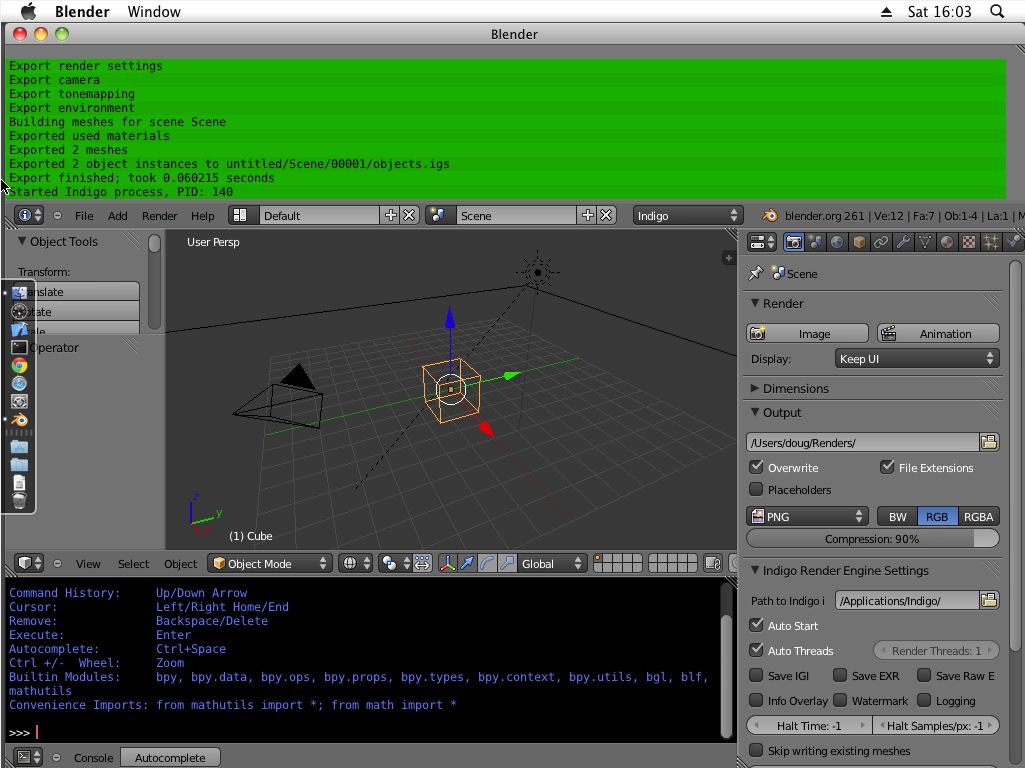Image resolution: width=1025 pixels, height=768 pixels.
Task: Click the add screen layout plus icon
Action: (390, 215)
